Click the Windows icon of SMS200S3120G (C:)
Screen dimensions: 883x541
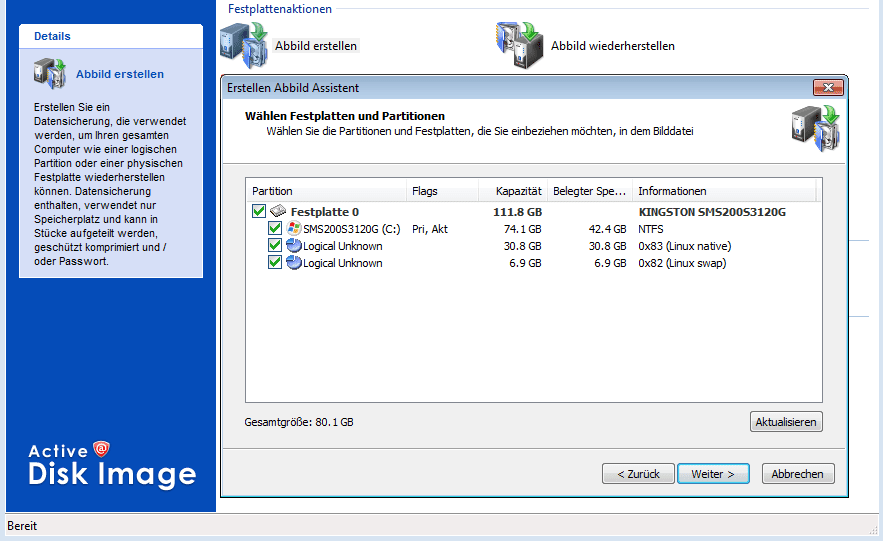tap(294, 228)
